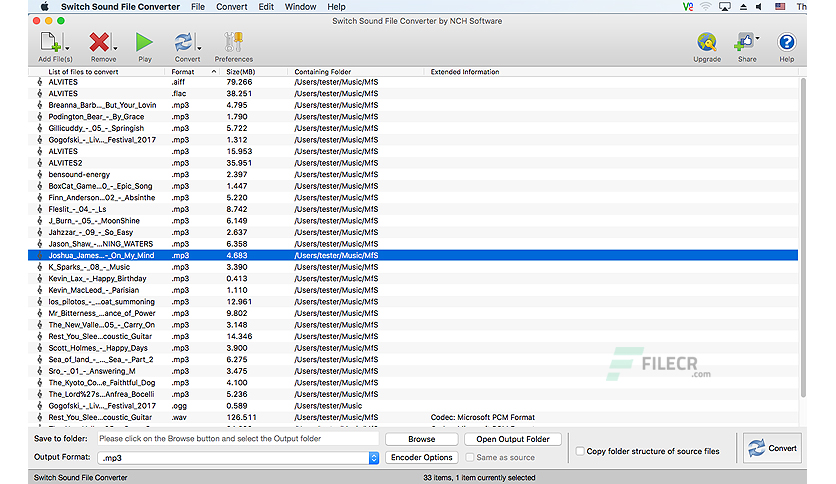Click the volume icon in menu bar
This screenshot has height=484, width=836.
coord(759,7)
